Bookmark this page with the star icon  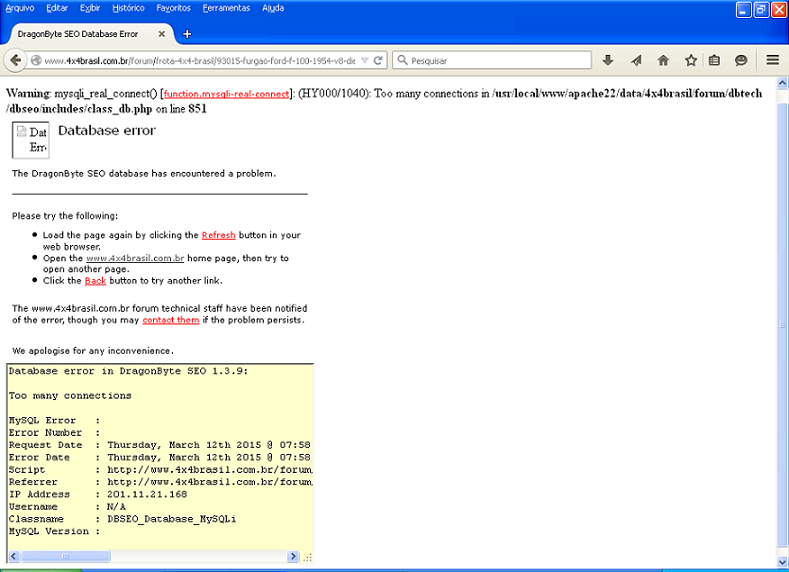click(x=691, y=60)
